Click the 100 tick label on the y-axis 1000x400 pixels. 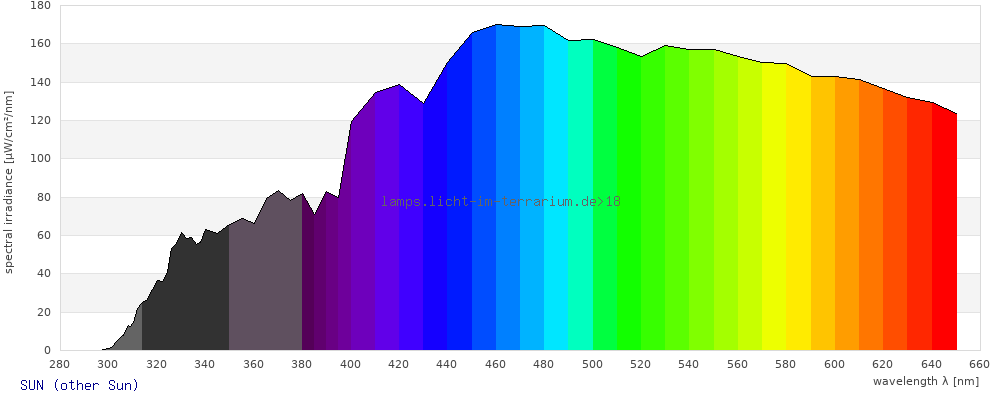[40, 159]
